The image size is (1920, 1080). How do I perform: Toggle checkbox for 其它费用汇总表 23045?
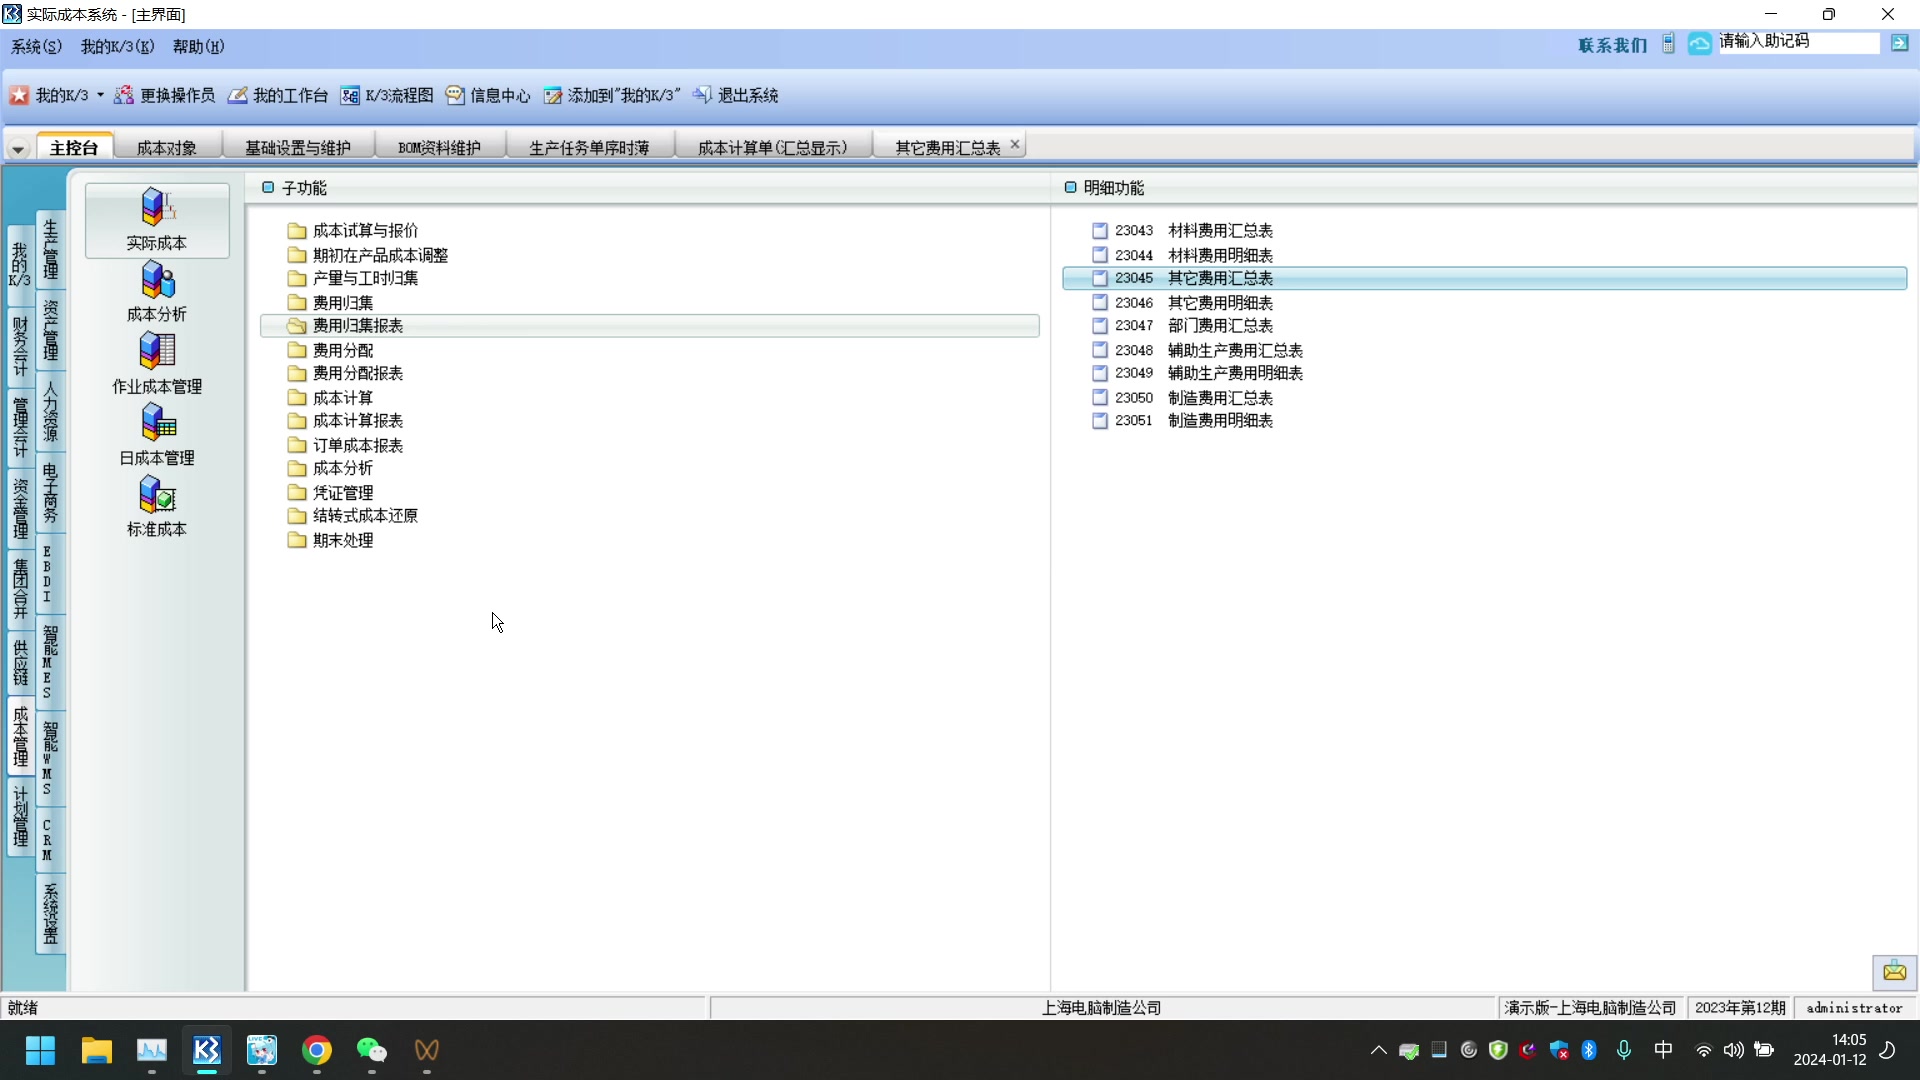tap(1100, 278)
